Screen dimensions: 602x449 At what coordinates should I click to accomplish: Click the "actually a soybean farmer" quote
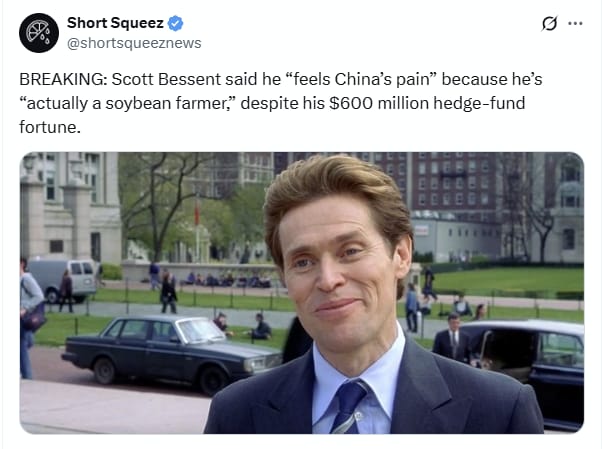click(127, 103)
